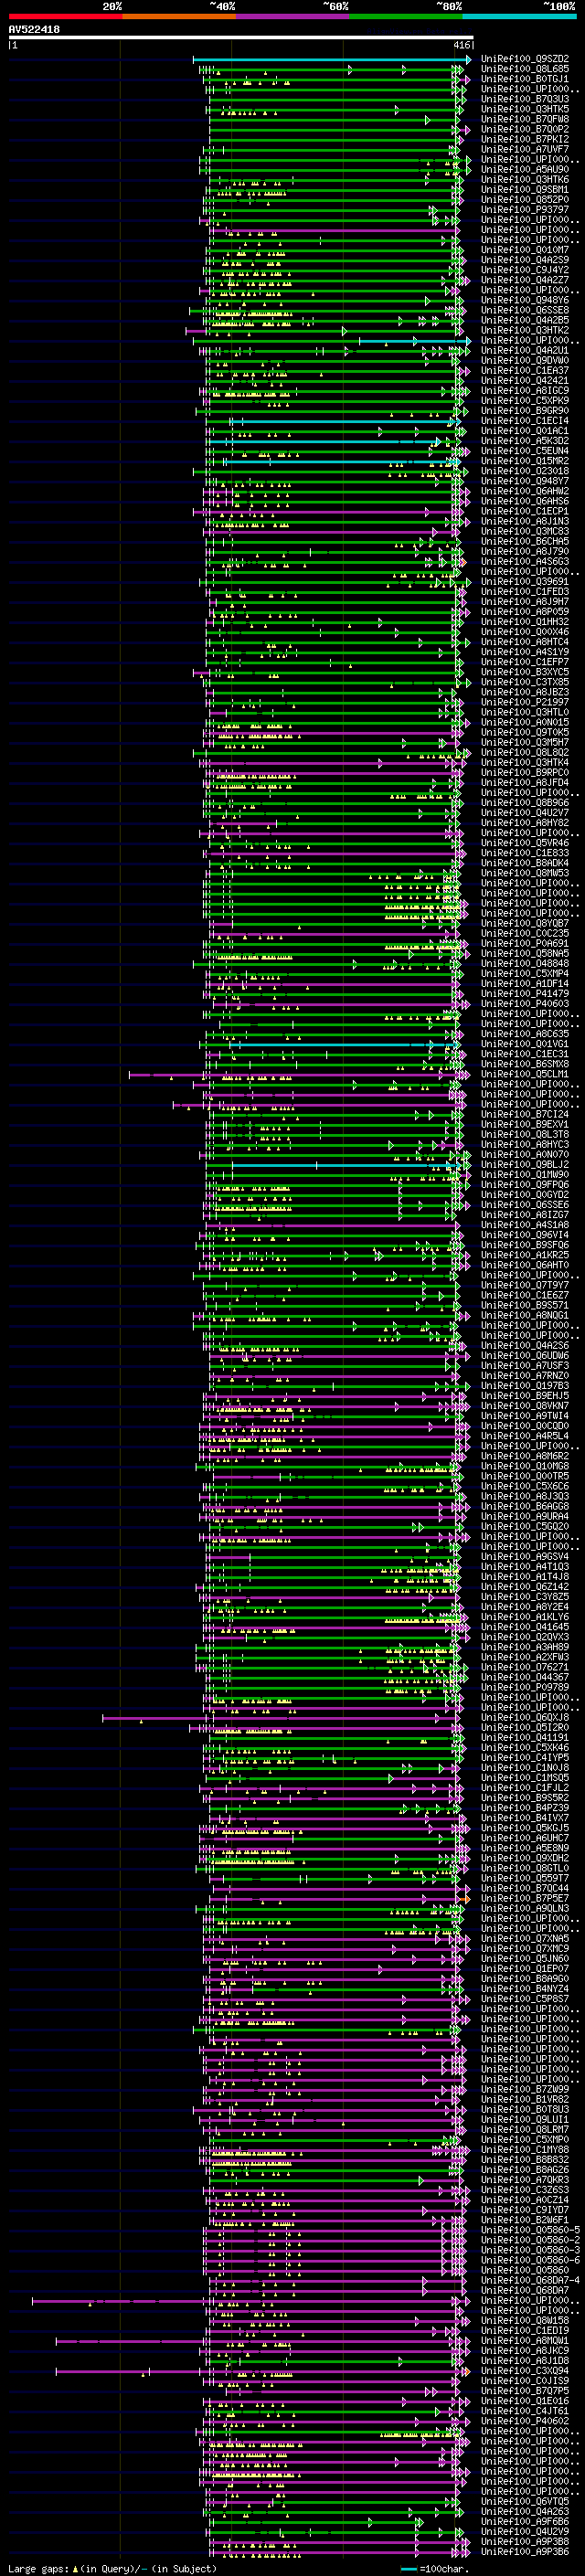Open the UniRef100_Q9BLJ2 hit
585x2576 pixels.
click(525, 1165)
